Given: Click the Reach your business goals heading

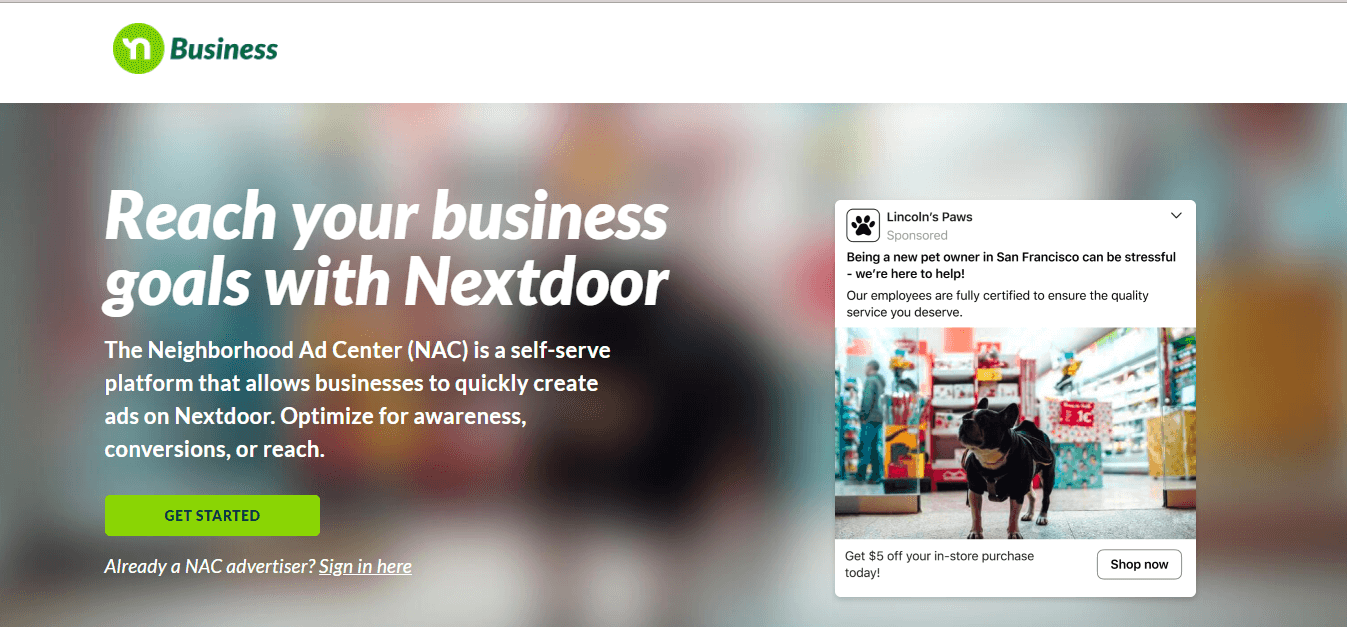Looking at the screenshot, I should pyautogui.click(x=386, y=247).
